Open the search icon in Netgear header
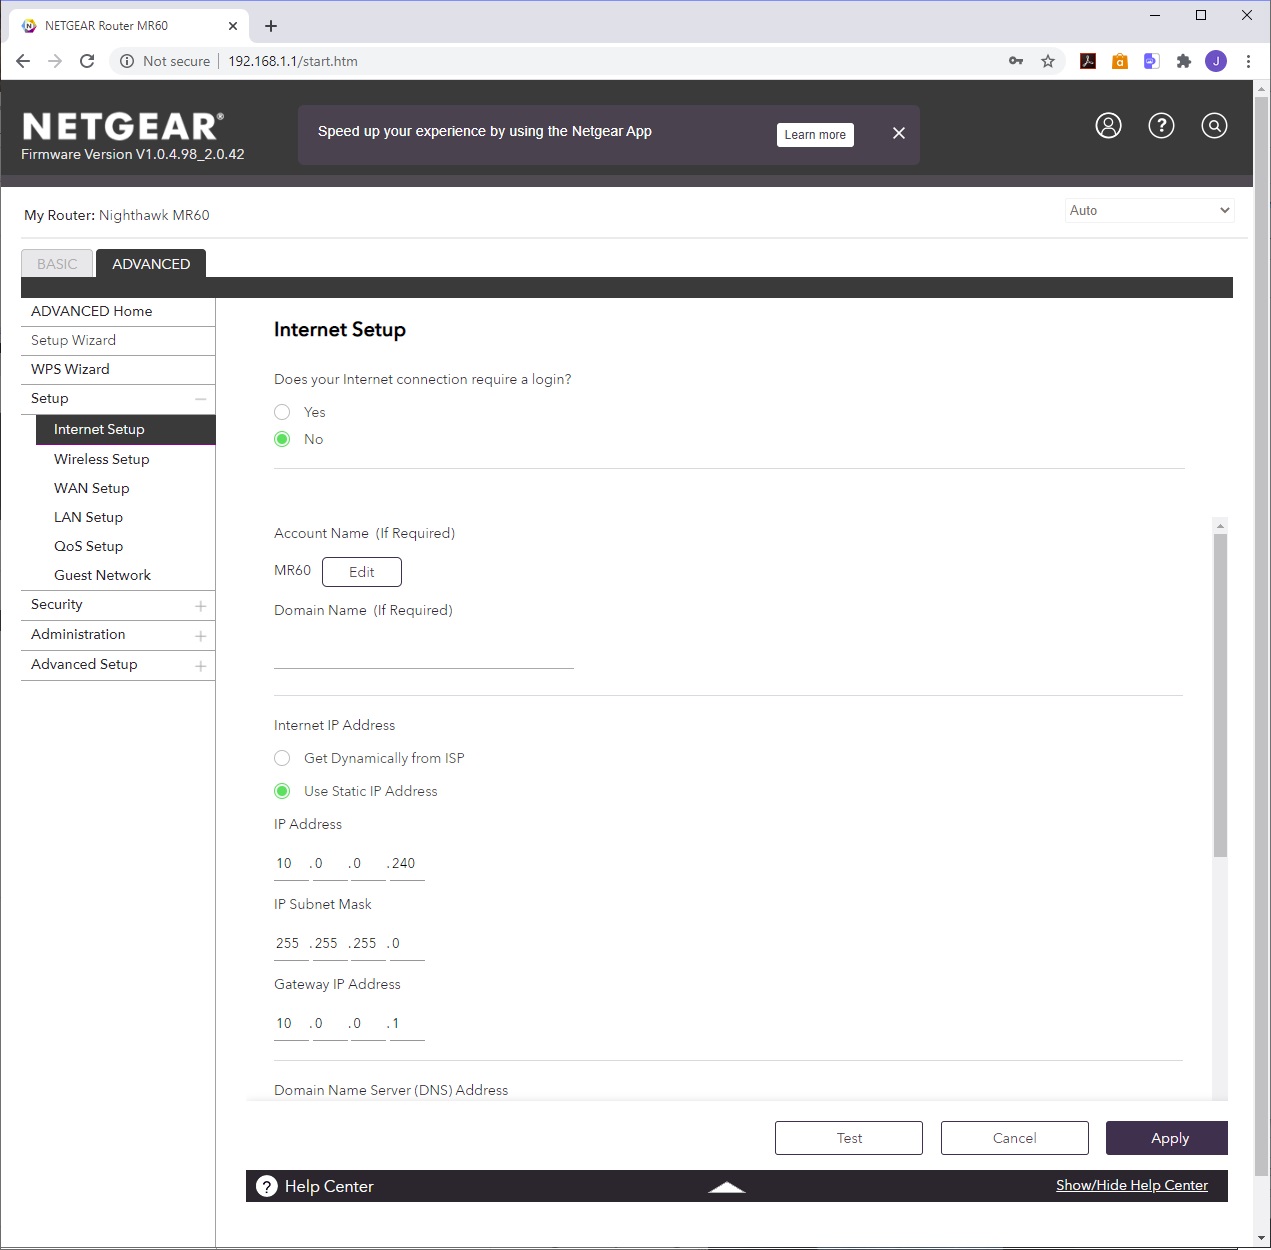The image size is (1271, 1250). pyautogui.click(x=1214, y=125)
